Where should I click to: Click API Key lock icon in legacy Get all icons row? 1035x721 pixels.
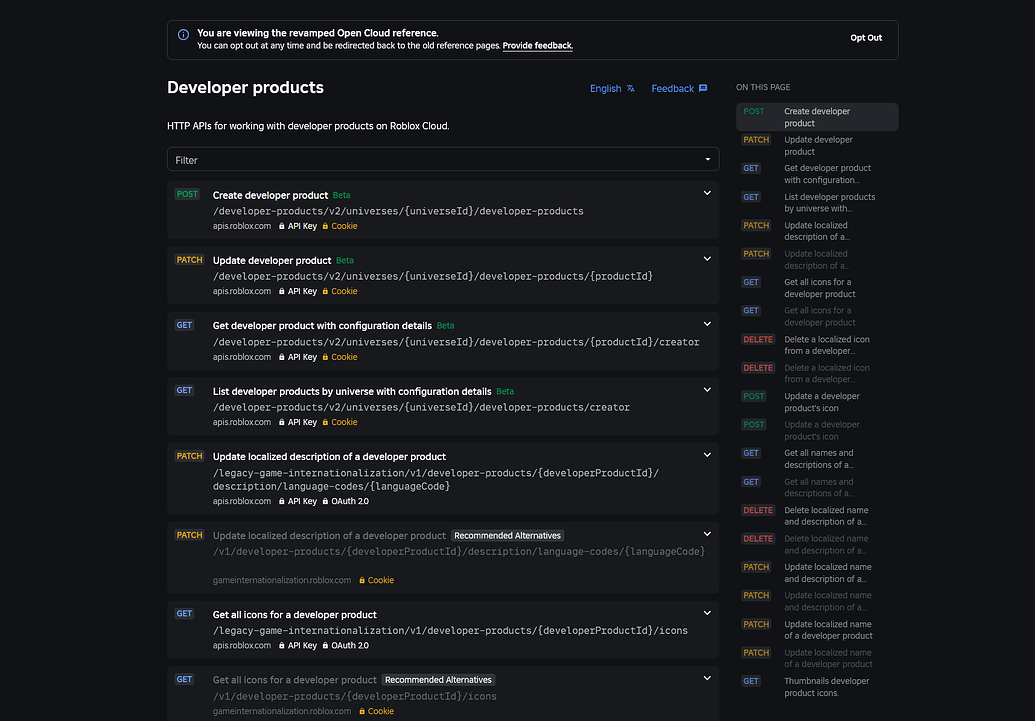pos(282,646)
